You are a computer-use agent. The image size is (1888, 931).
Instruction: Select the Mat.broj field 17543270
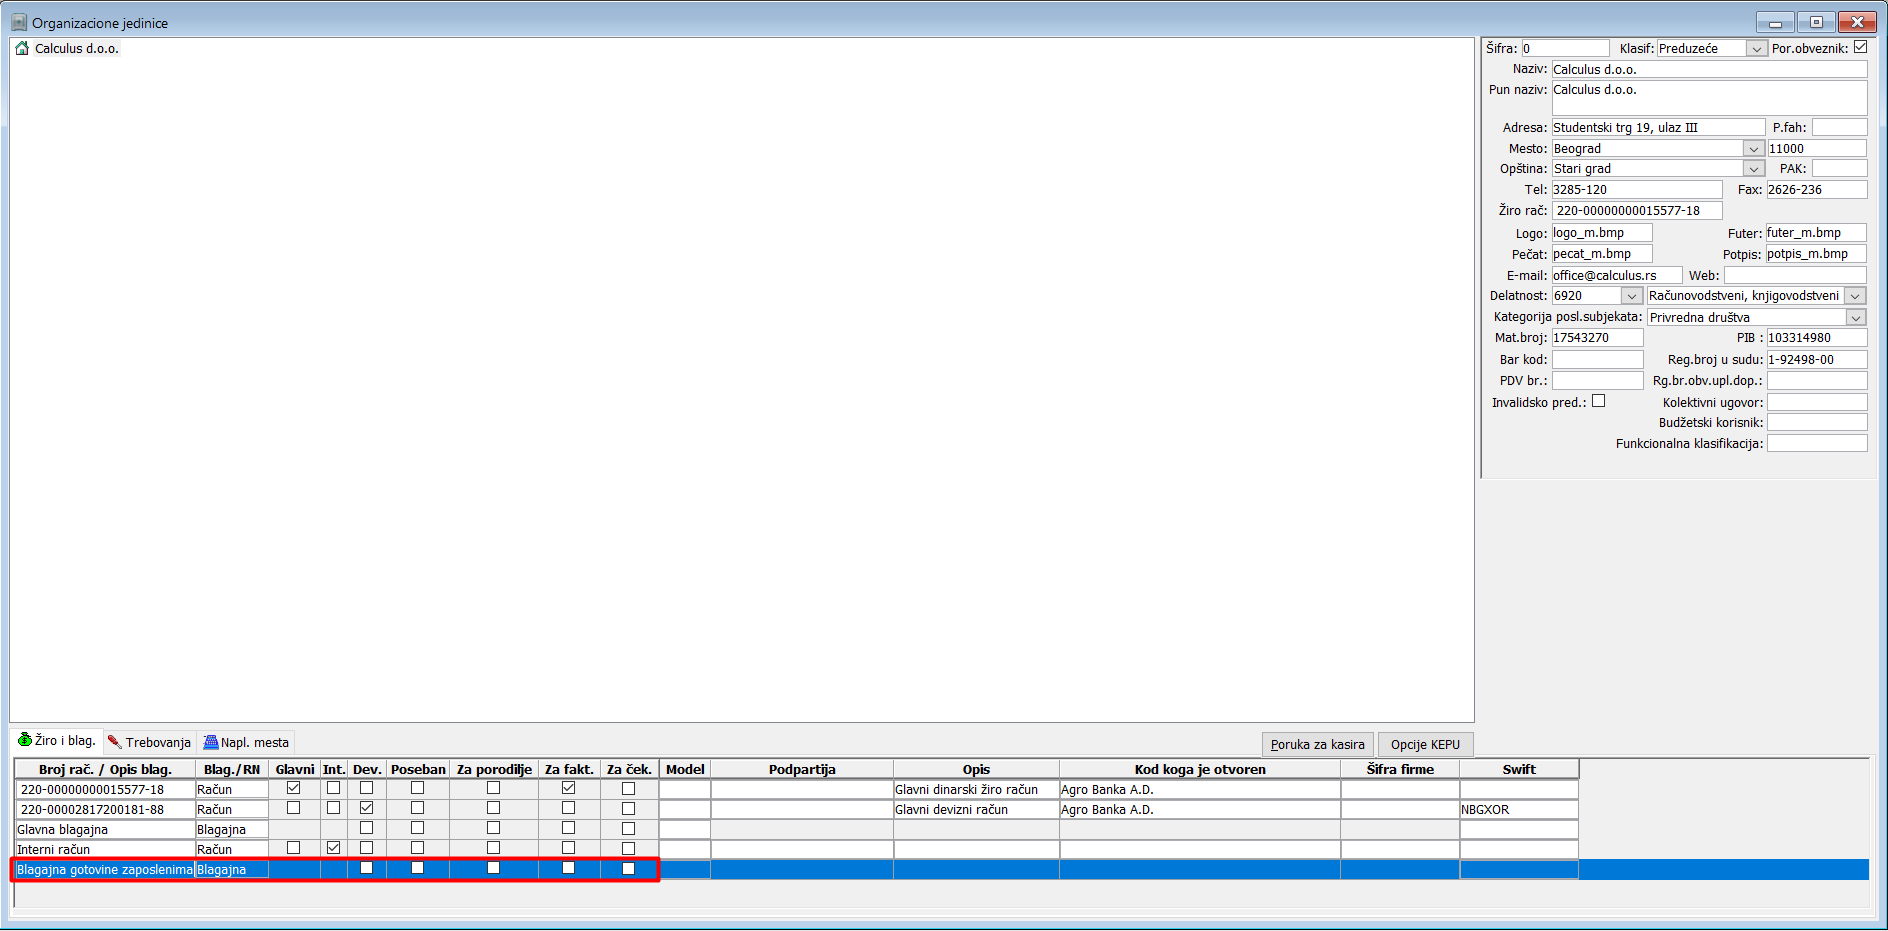pyautogui.click(x=1597, y=338)
